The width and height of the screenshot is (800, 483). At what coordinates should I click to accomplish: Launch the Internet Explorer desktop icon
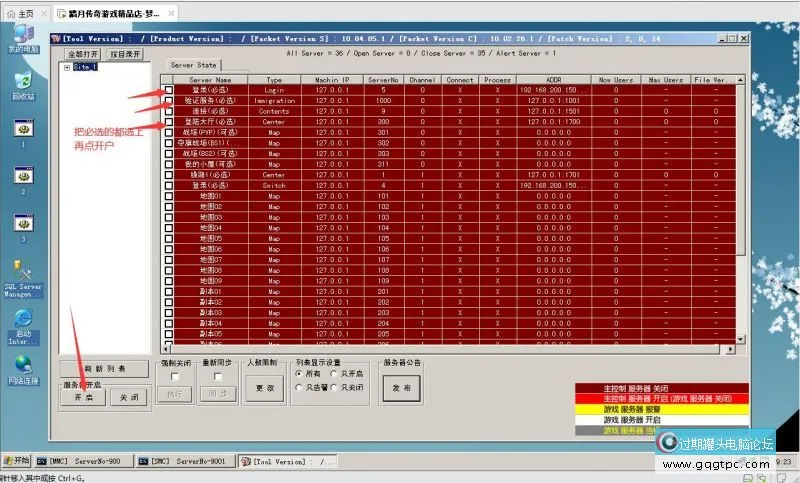23,327
